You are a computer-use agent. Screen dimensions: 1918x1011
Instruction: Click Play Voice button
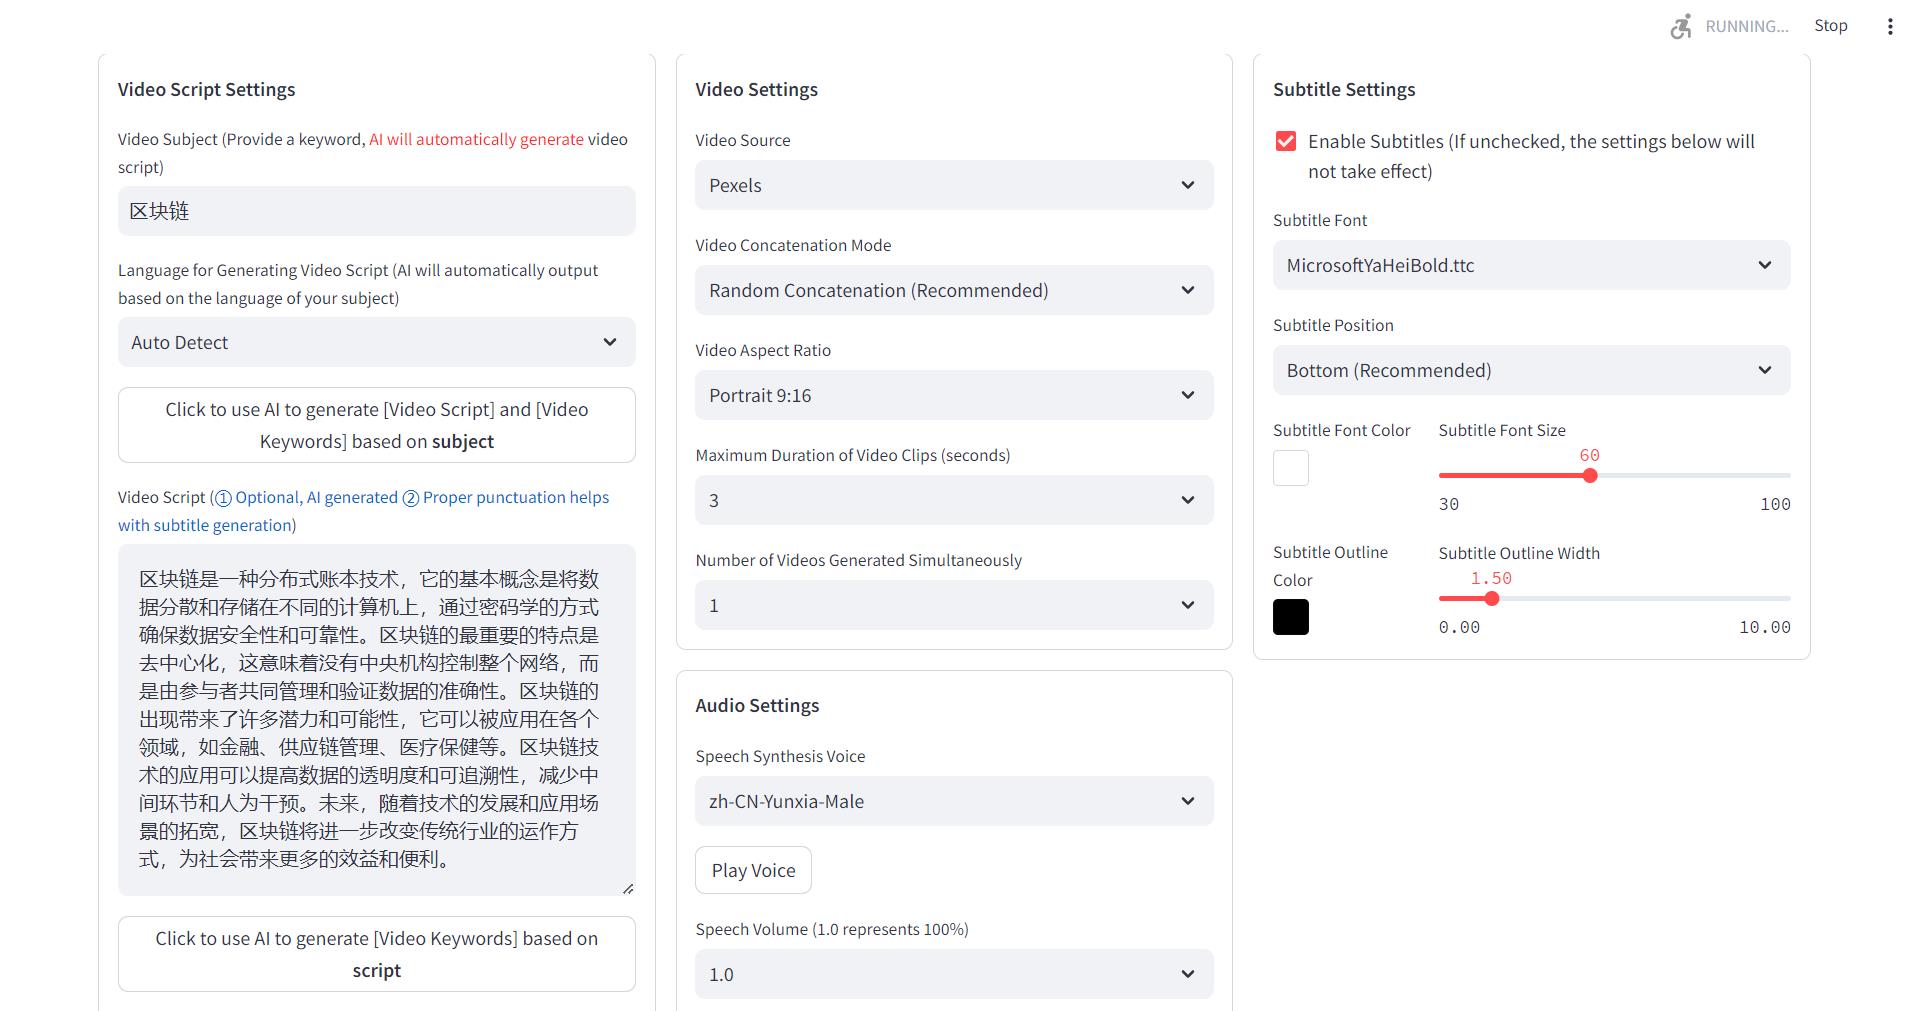click(753, 870)
